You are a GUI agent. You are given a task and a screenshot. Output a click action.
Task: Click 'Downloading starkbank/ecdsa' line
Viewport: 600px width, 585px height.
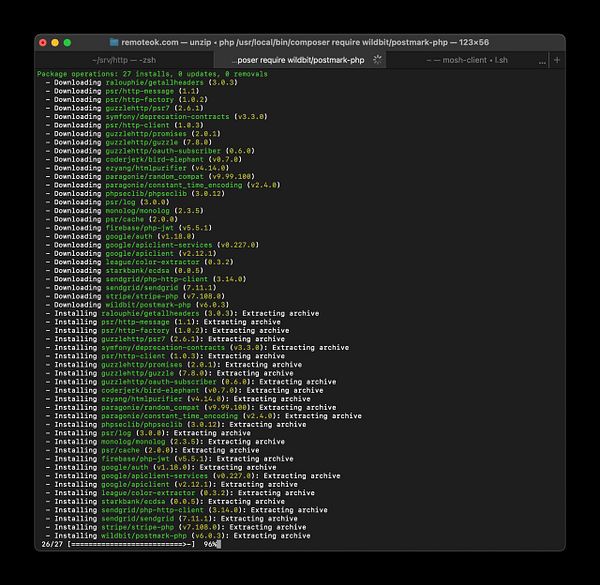[x=125, y=271]
